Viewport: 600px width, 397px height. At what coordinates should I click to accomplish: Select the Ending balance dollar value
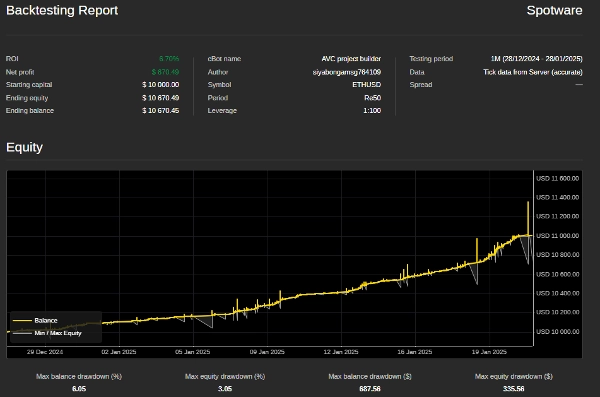[161, 111]
